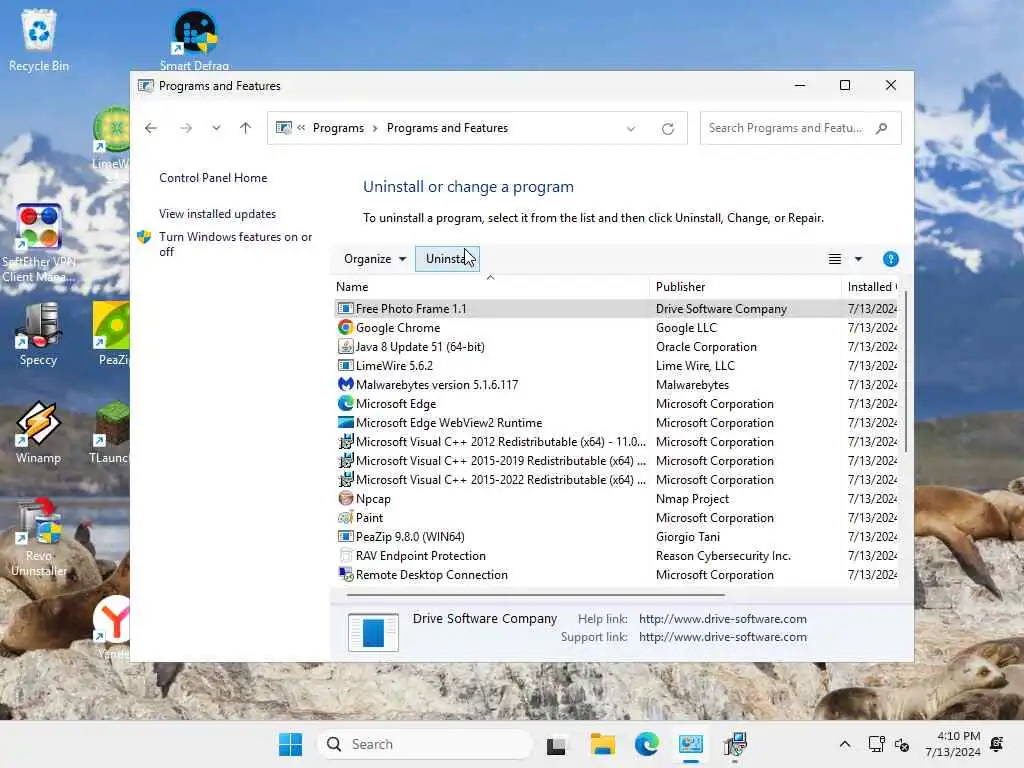Click the Programs breadcrumb in address bar
Image resolution: width=1024 pixels, height=768 pixels.
(338, 128)
